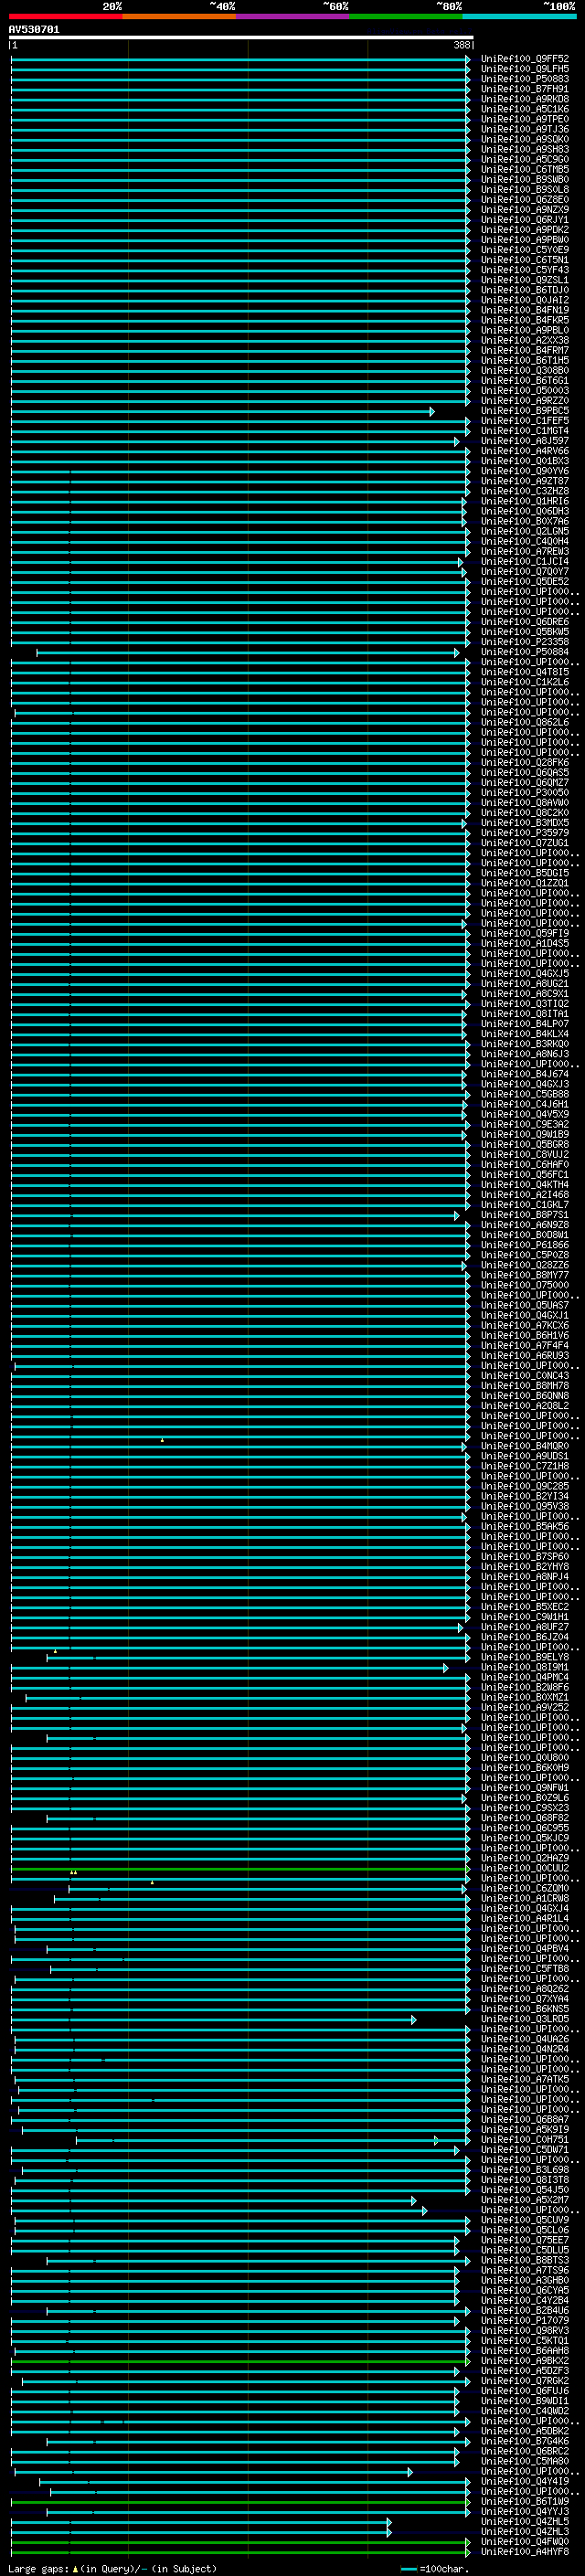Select label UniRef100_C5FTB8
Viewport: 585px width, 2576px height.
(525, 1968)
